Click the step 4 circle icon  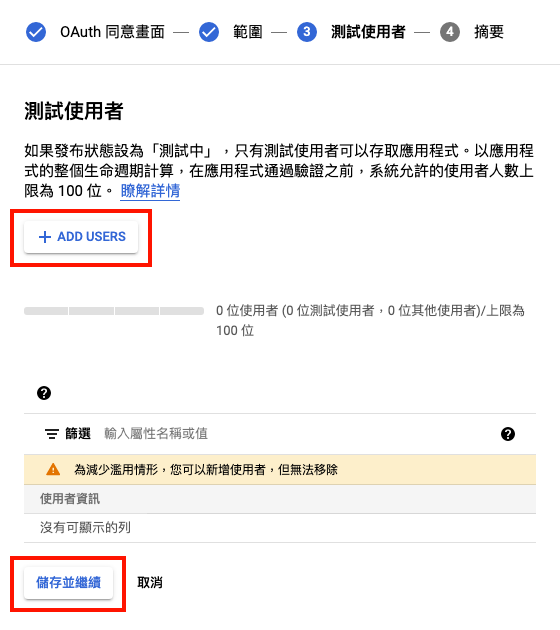(x=450, y=32)
